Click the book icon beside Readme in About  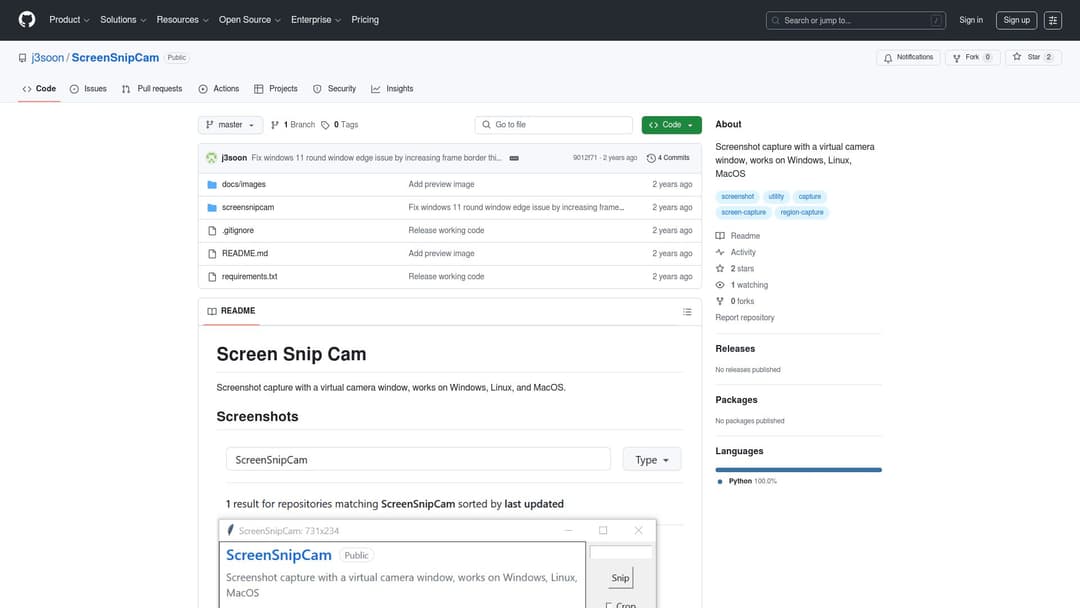[720, 235]
